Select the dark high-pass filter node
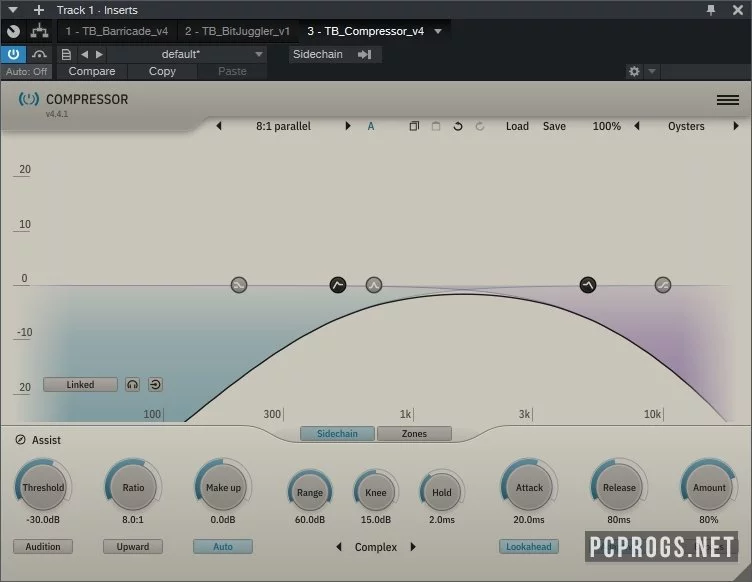 pos(338,285)
